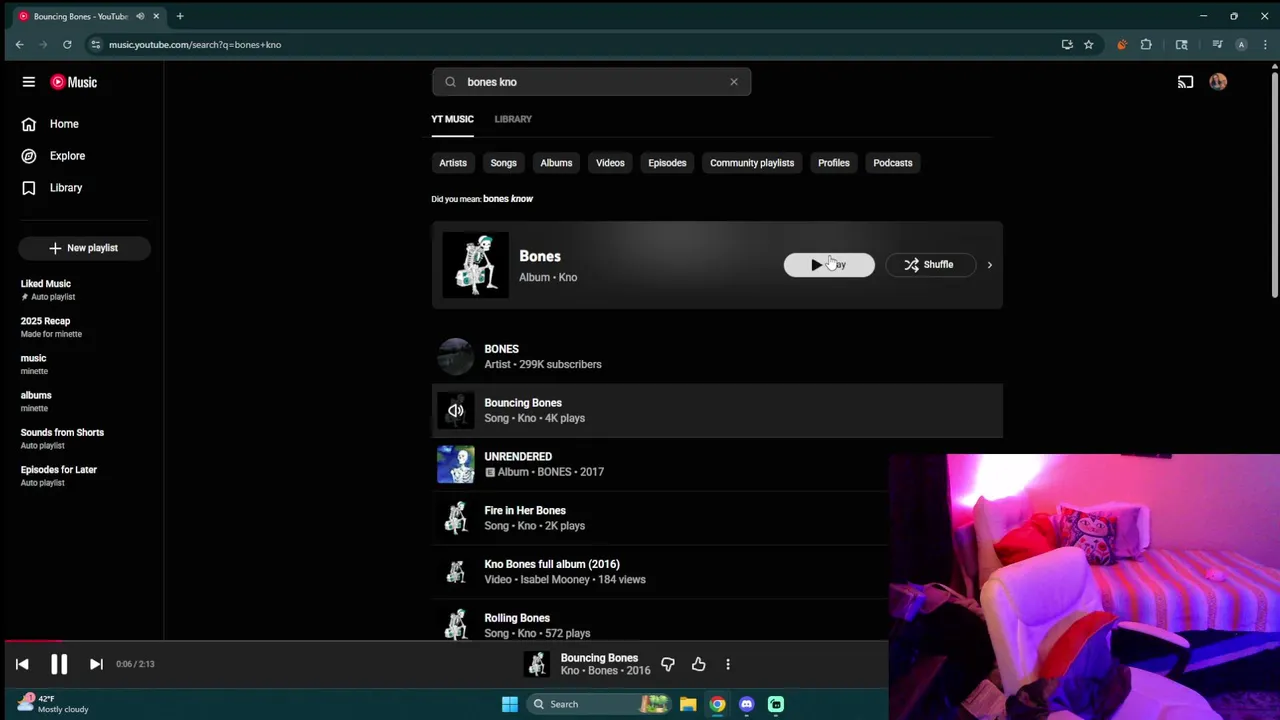Filter results by Podcasts
Image resolution: width=1280 pixels, height=720 pixels.
pos(893,163)
